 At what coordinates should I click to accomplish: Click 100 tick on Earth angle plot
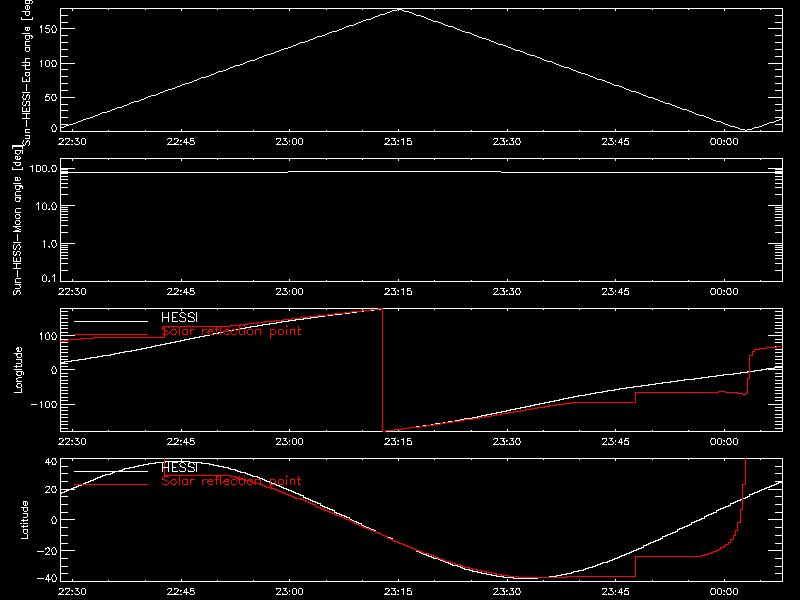48,64
